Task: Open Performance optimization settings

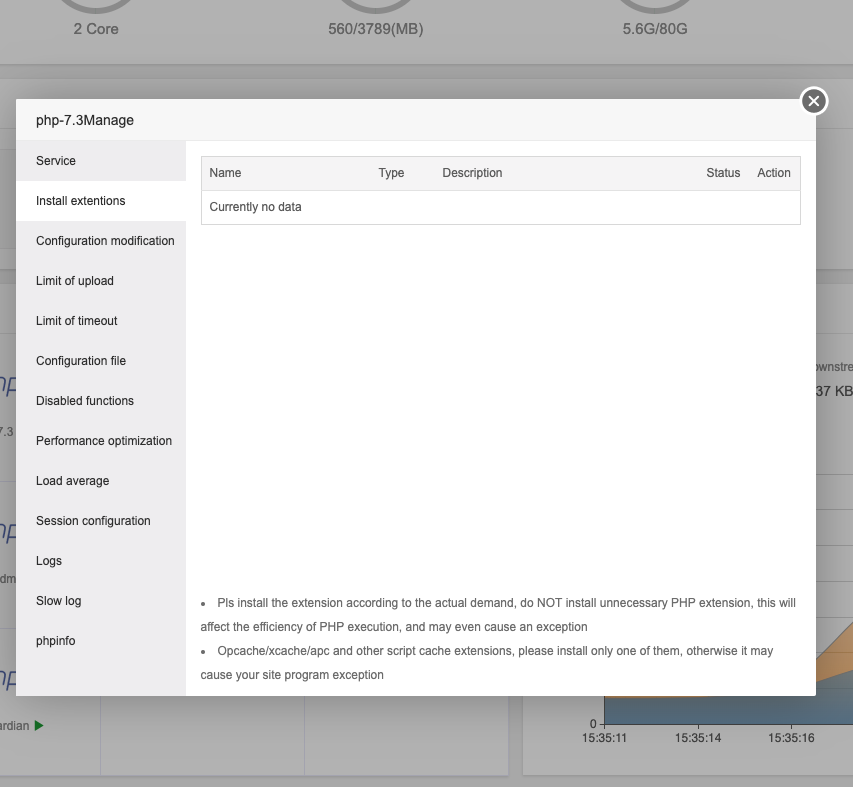Action: click(x=104, y=441)
